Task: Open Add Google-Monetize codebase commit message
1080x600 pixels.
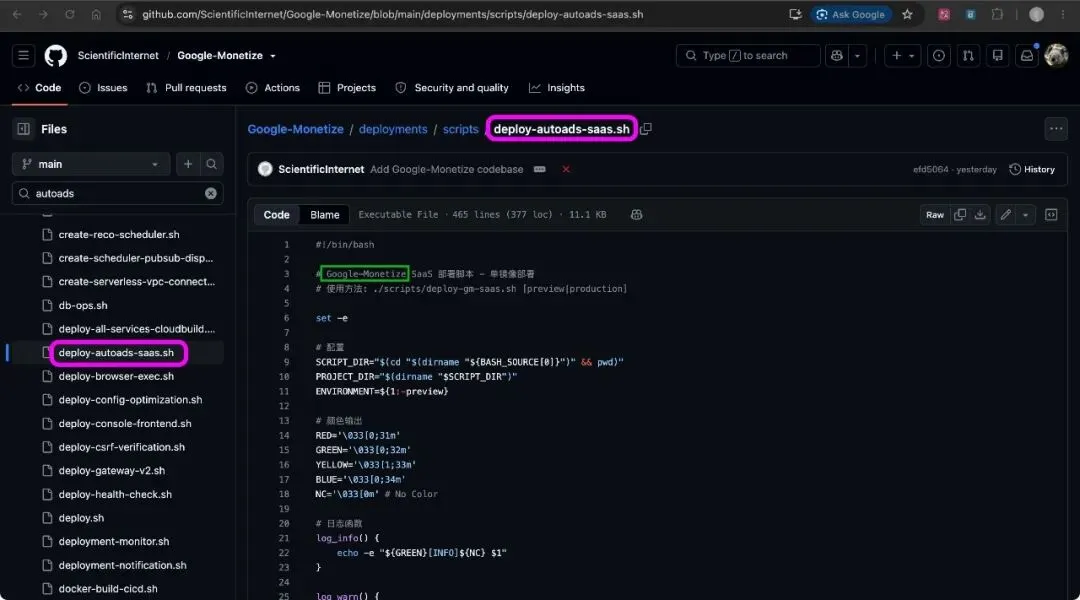Action: click(x=446, y=169)
